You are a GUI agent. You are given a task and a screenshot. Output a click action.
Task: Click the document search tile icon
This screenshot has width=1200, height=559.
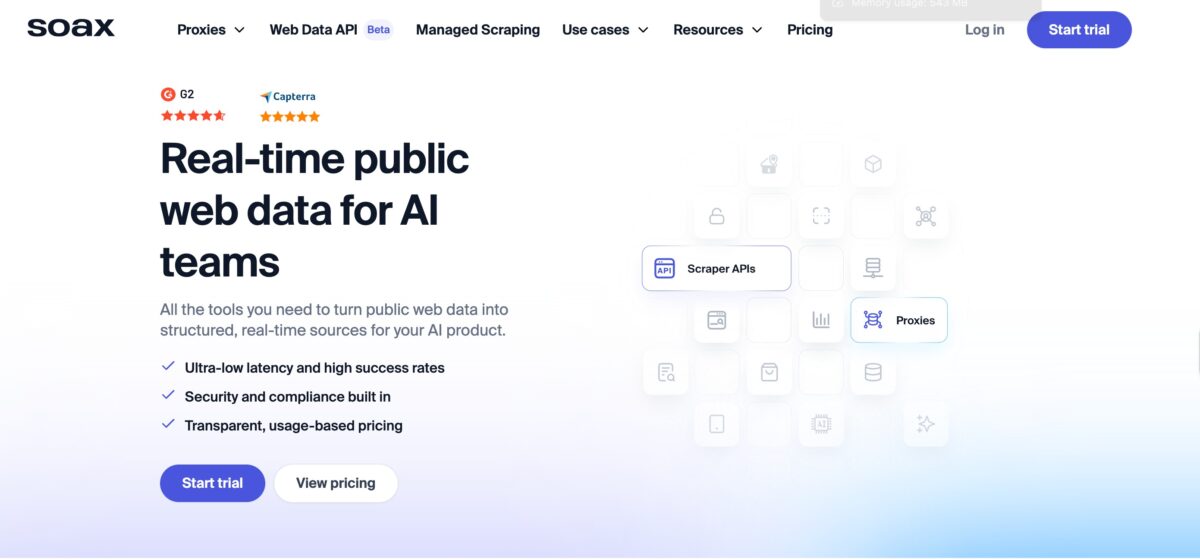(x=666, y=373)
